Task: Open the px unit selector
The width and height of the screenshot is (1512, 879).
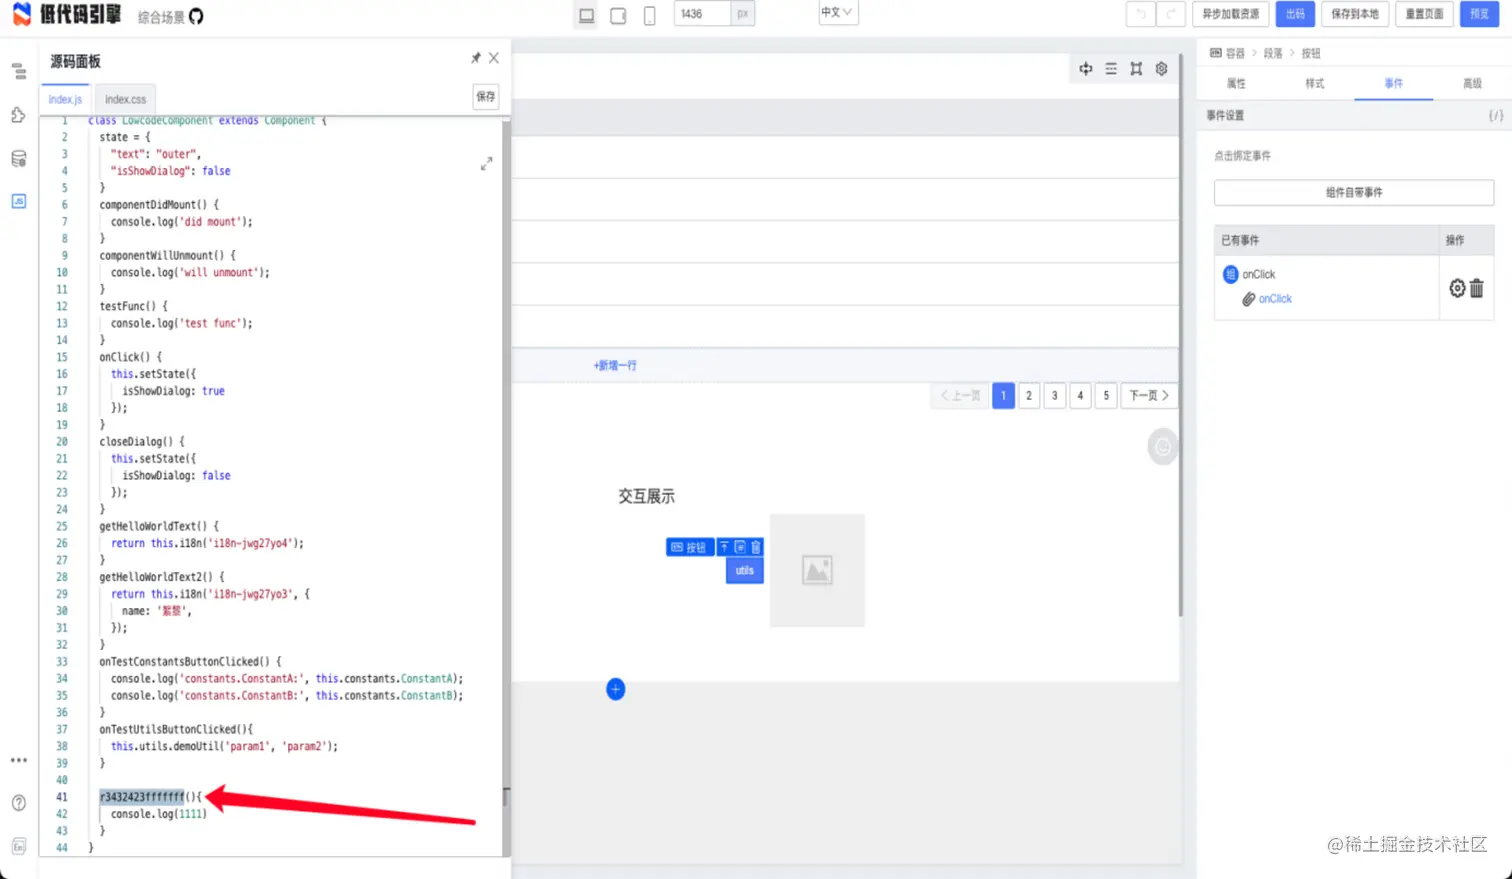Action: [743, 14]
